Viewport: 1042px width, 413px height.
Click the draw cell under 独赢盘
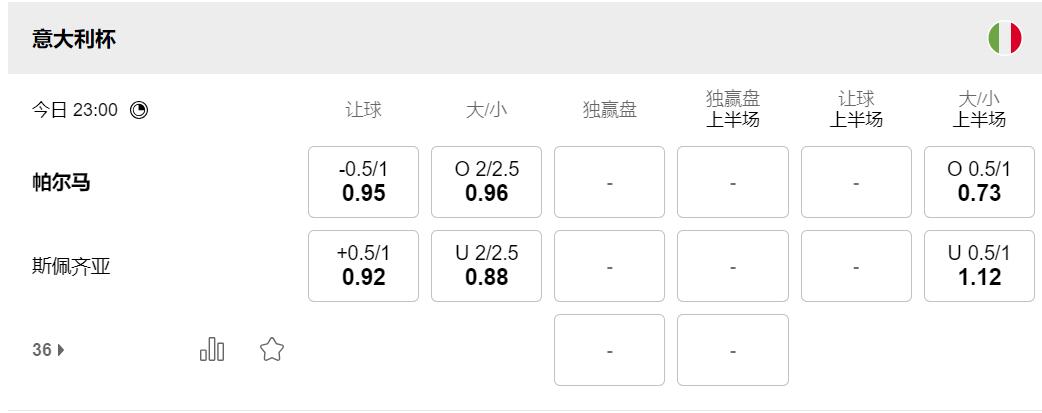[609, 350]
